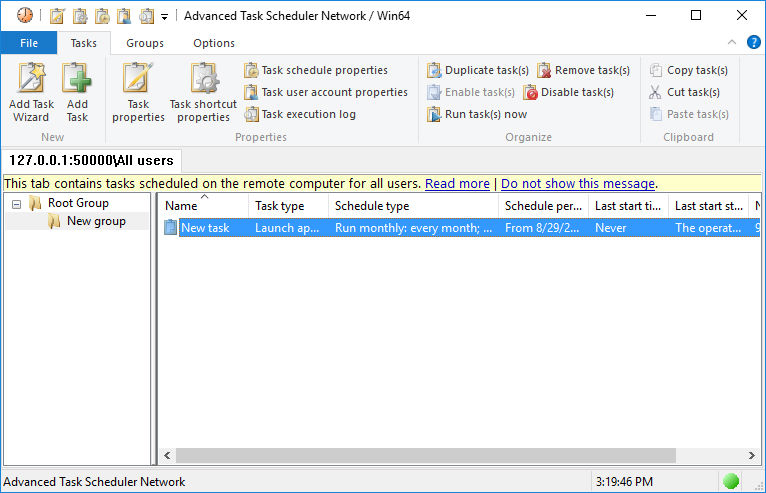
Task: Open Task user account properties from quick access toolbar
Action: point(124,16)
